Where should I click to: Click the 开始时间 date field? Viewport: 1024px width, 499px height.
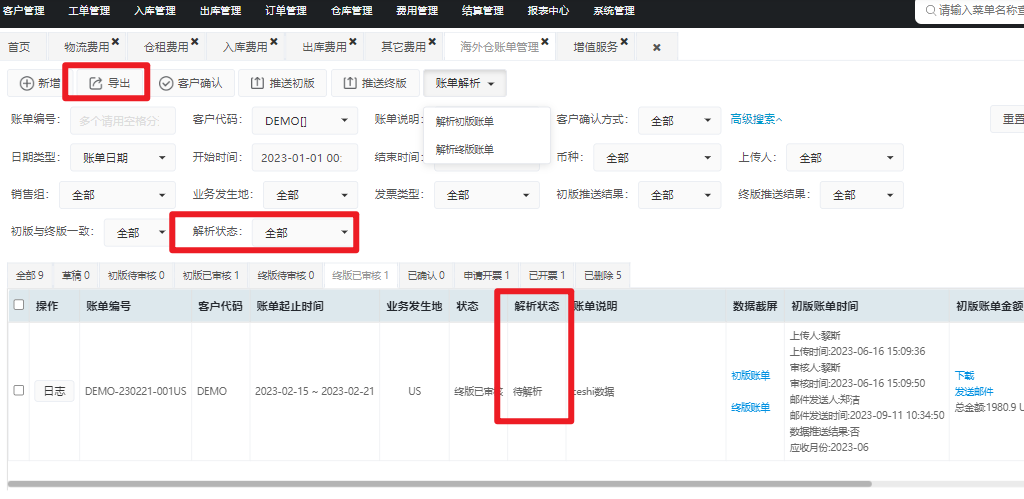pyautogui.click(x=305, y=157)
